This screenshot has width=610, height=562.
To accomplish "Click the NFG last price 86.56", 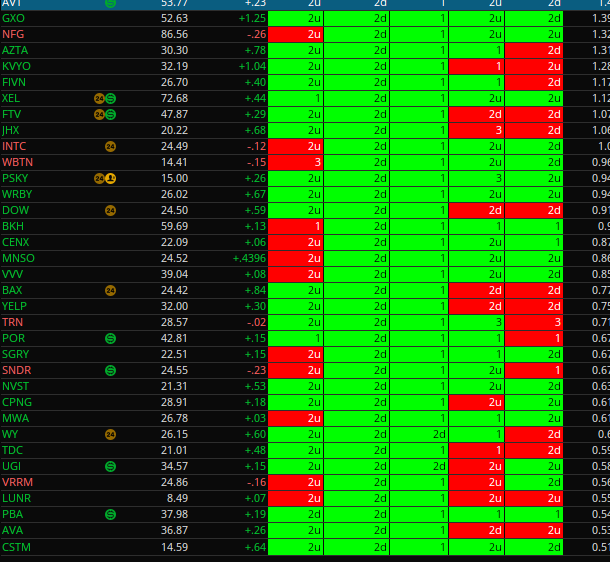I will (174, 34).
